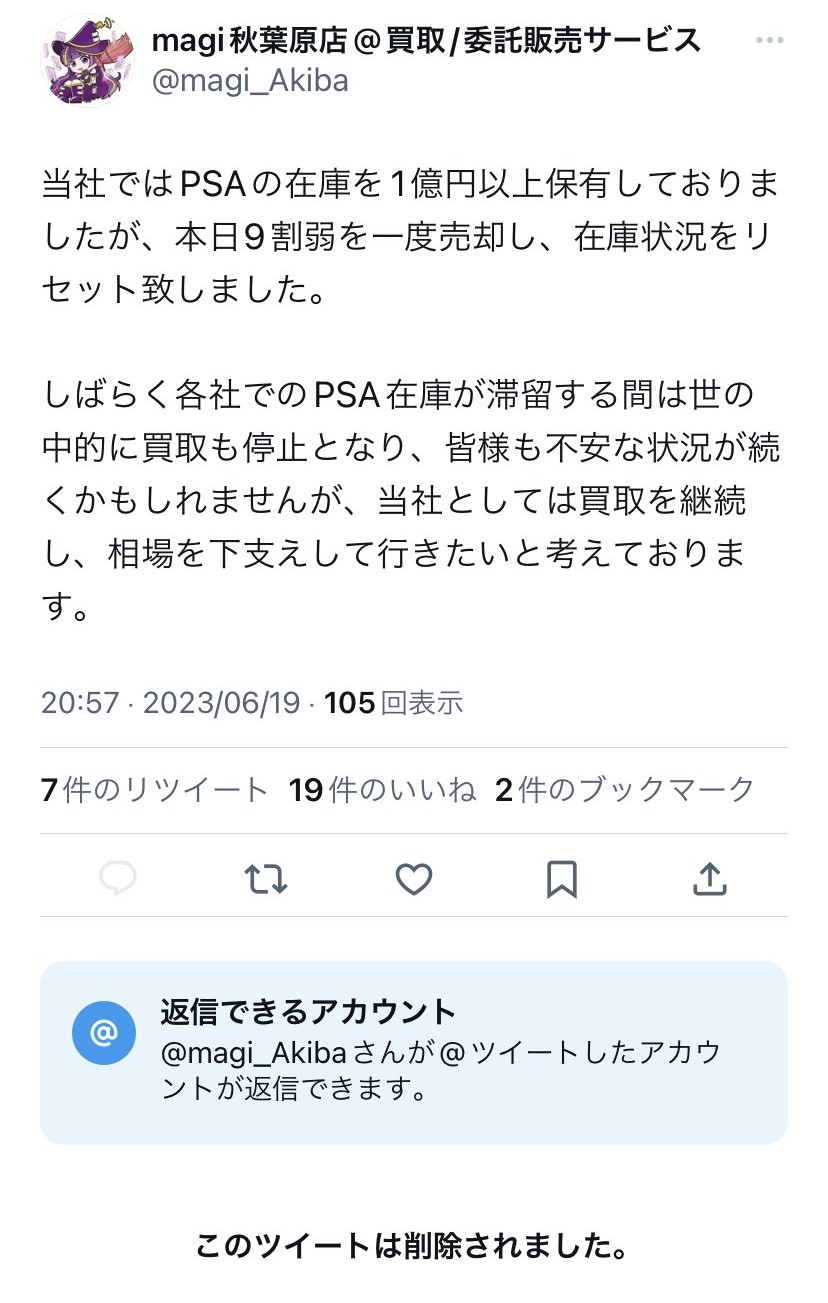Viewport: 828px width, 1303px height.
Task: Open the three-dot more options menu
Action: (769, 41)
